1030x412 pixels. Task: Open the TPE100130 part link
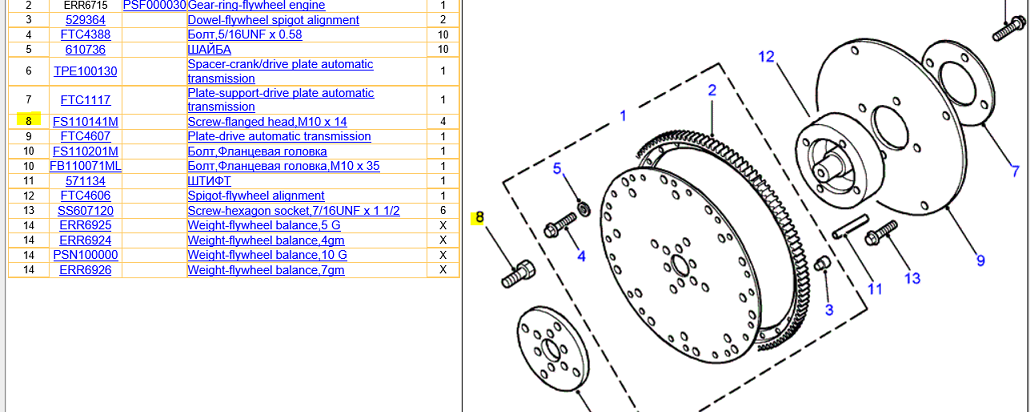click(85, 71)
